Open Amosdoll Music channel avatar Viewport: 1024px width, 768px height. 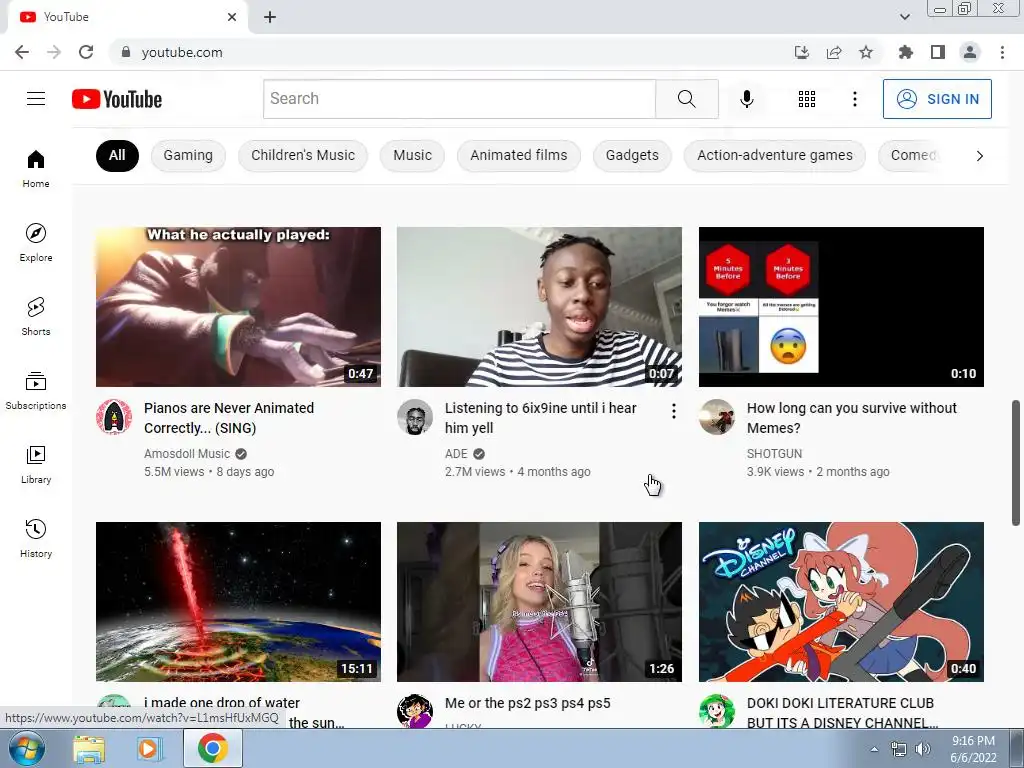[x=114, y=417]
